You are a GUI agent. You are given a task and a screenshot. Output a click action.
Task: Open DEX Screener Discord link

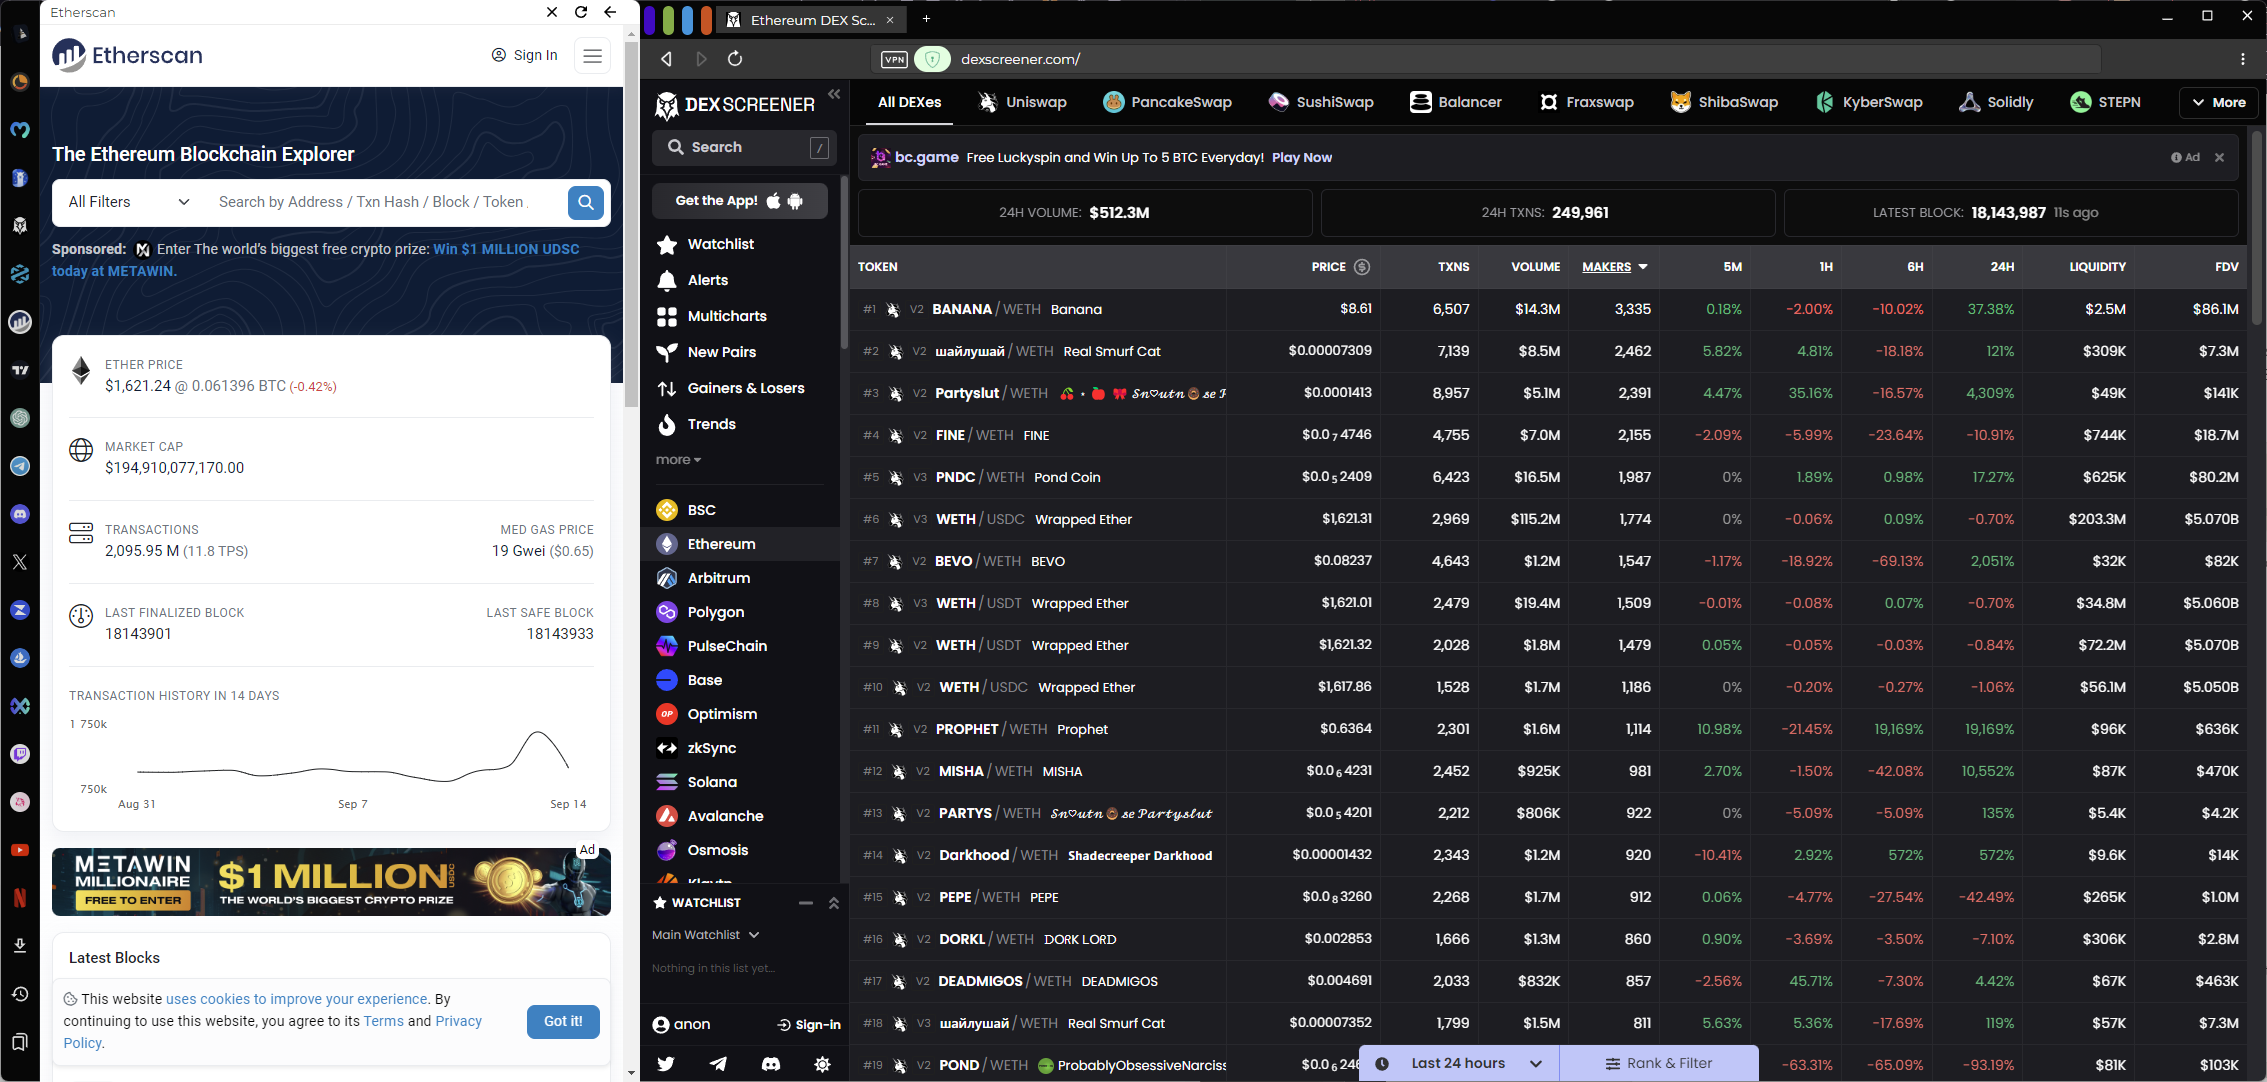tap(771, 1064)
